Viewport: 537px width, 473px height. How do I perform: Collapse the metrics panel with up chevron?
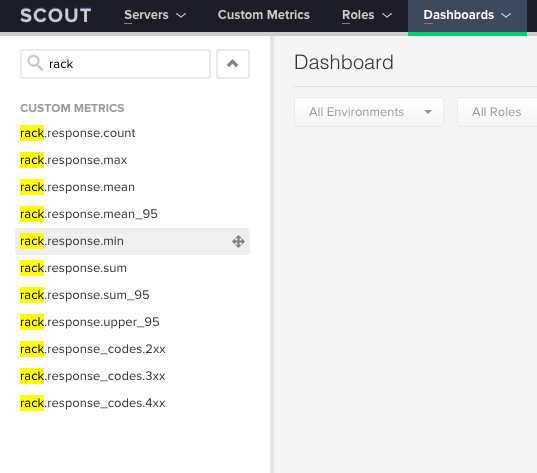[x=233, y=64]
